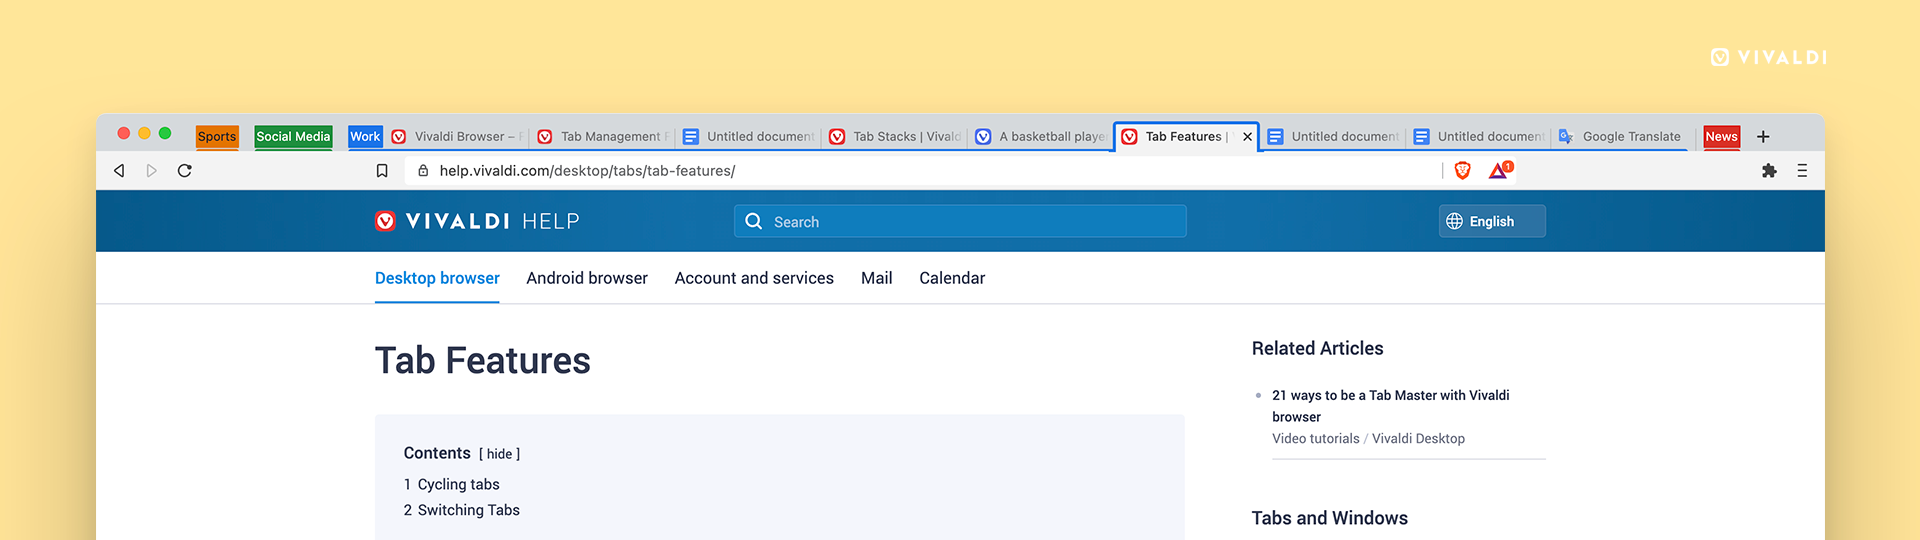
Task: Click the Related Articles heading
Action: pos(1317,348)
